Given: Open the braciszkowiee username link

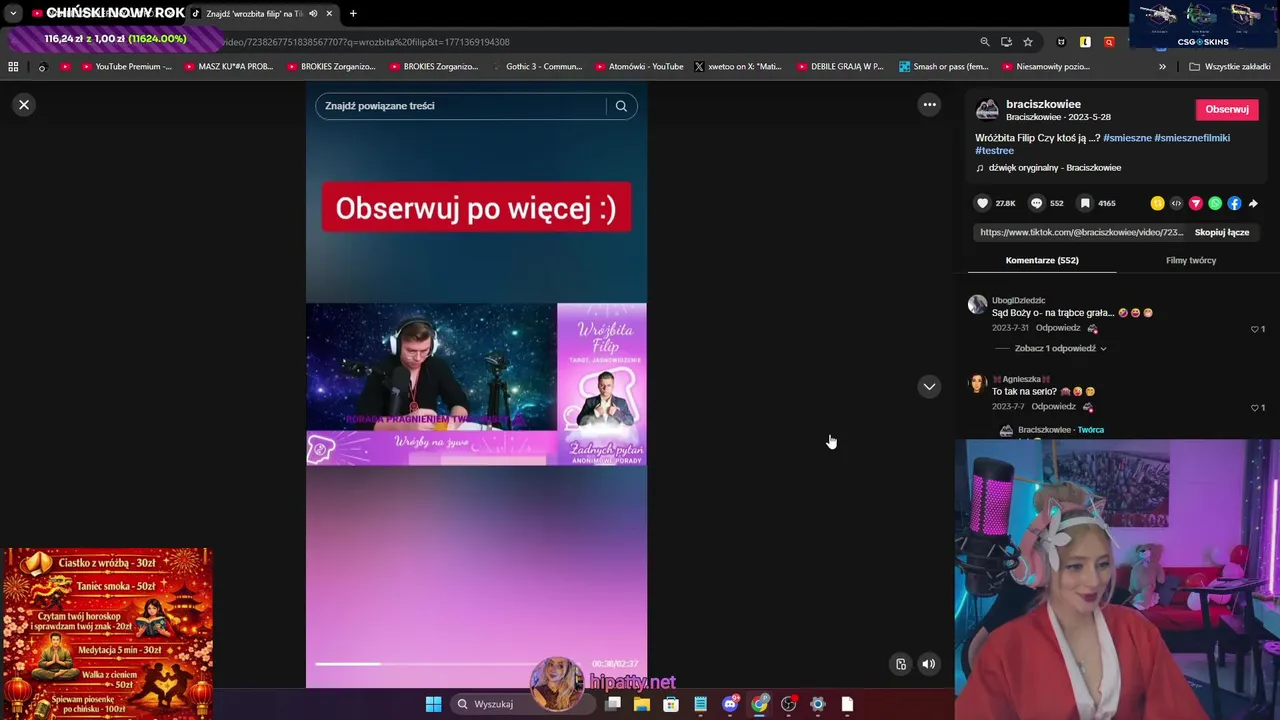Looking at the screenshot, I should 1043,104.
